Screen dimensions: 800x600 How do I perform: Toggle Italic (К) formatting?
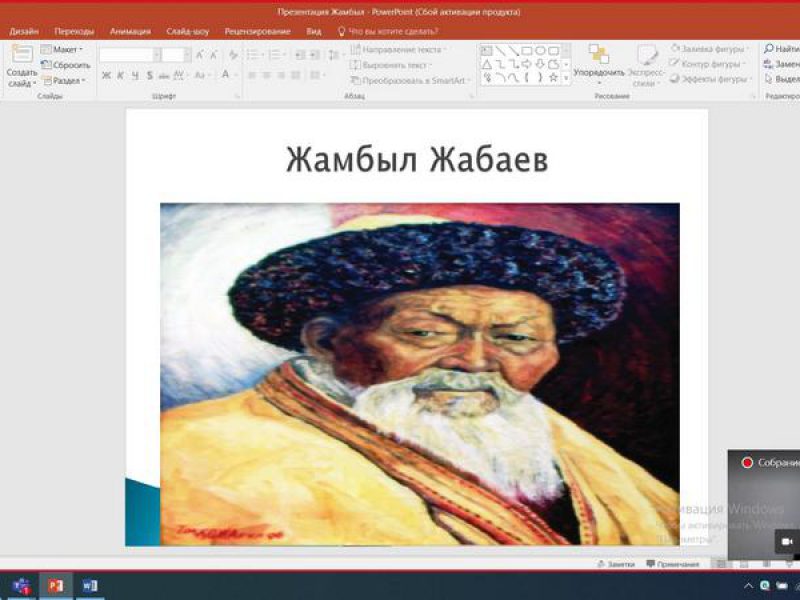point(120,76)
